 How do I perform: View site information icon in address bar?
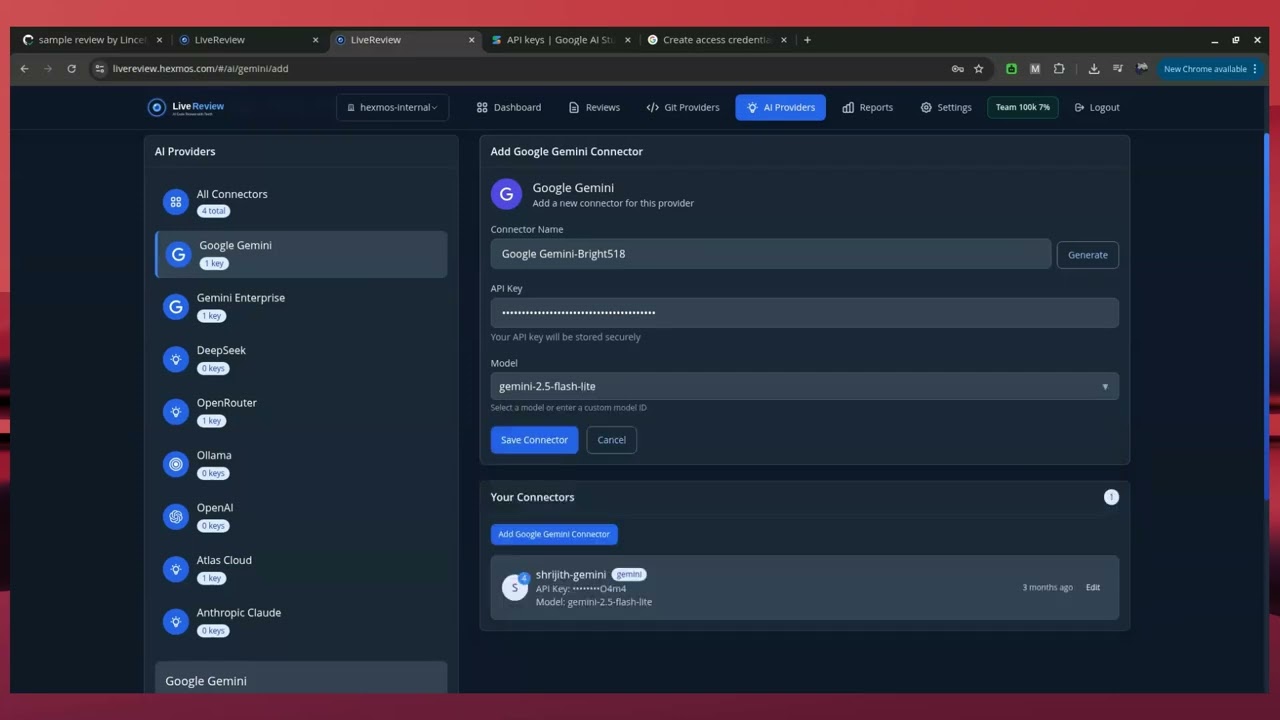pyautogui.click(x=99, y=69)
